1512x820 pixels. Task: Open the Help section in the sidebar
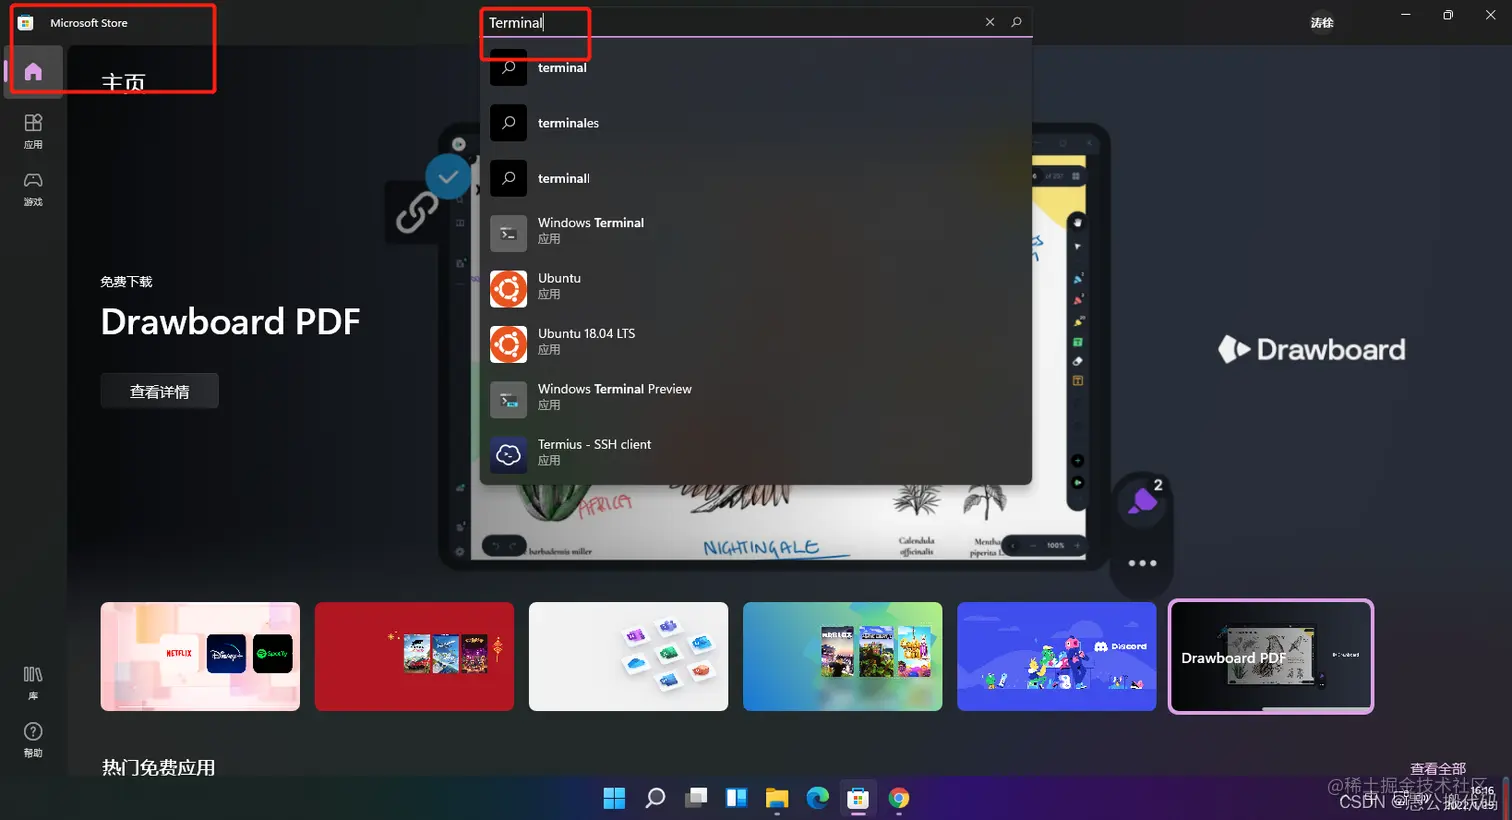coord(33,739)
